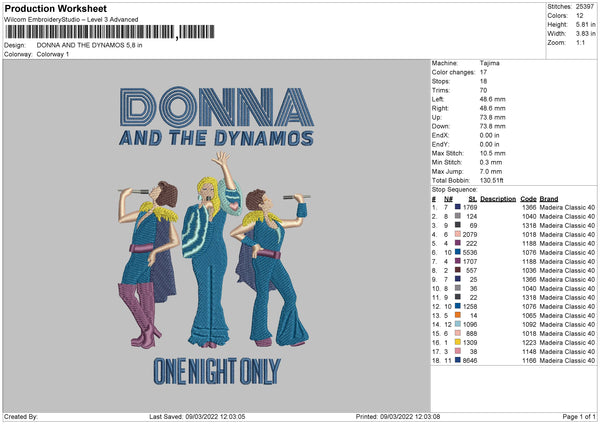
Task: Click the 'Code' column header
Action: 528,199
